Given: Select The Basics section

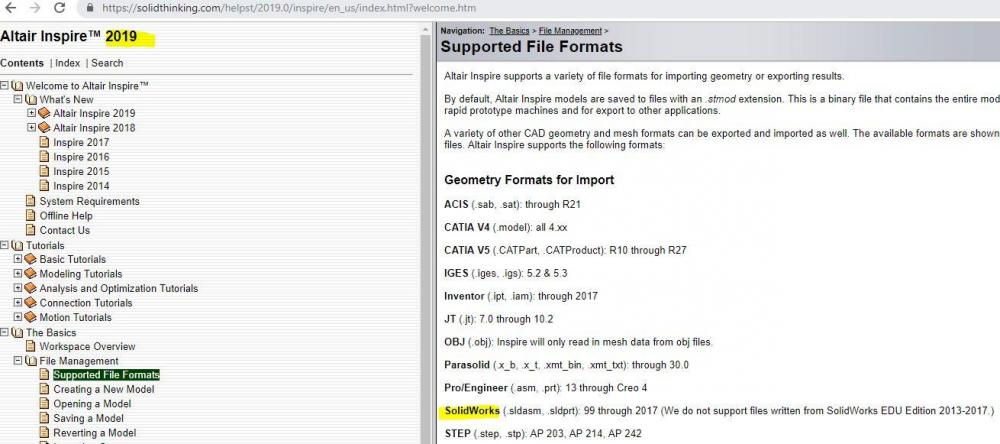Looking at the screenshot, I should [50, 333].
